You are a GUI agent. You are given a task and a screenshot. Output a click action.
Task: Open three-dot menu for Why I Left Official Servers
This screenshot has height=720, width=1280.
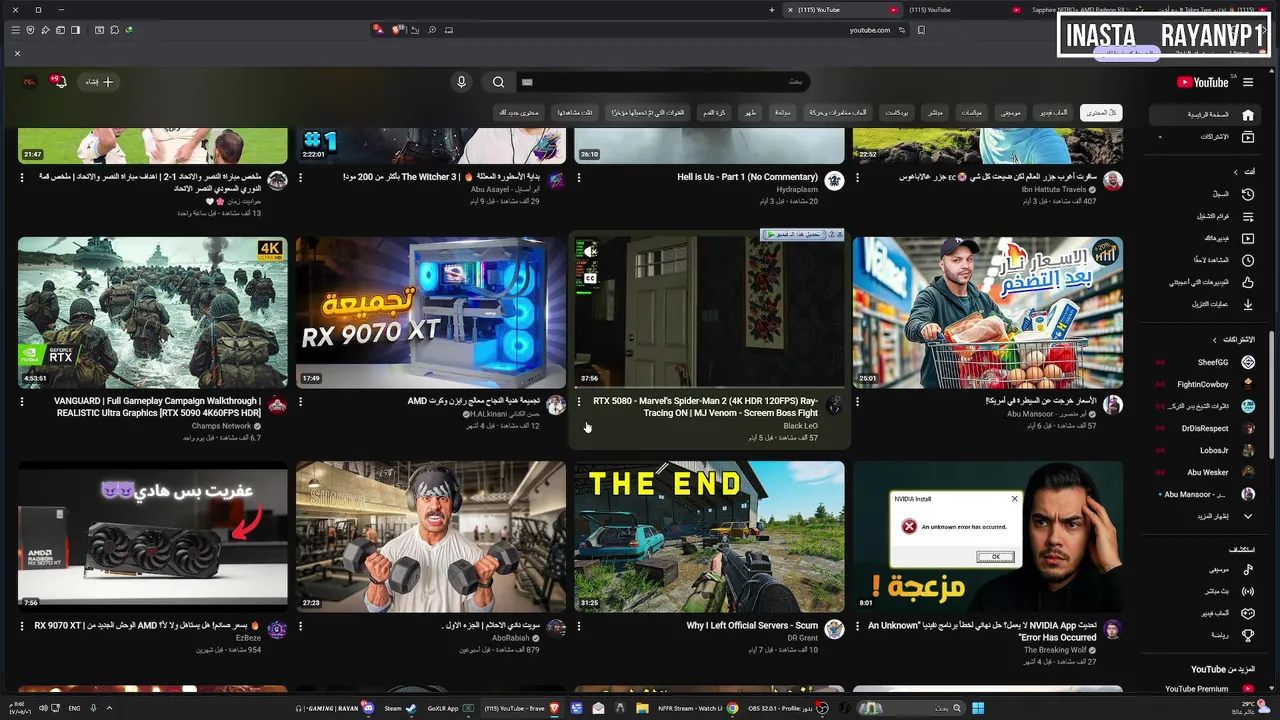point(579,625)
